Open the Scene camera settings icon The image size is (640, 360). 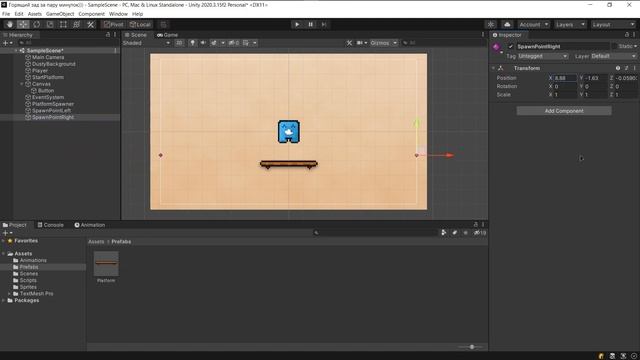pos(360,43)
